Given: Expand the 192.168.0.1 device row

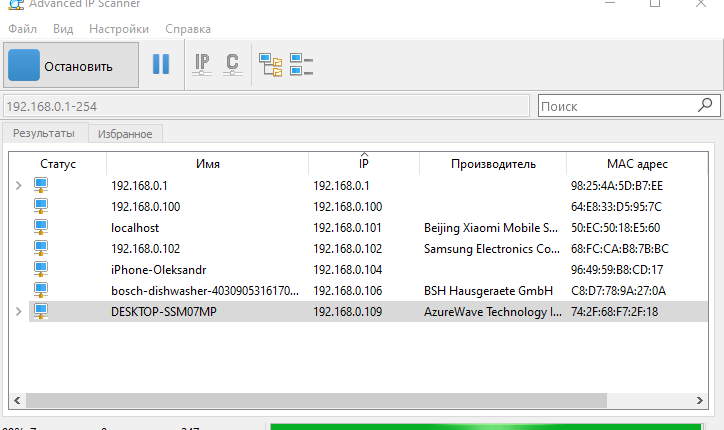Looking at the screenshot, I should [18, 186].
